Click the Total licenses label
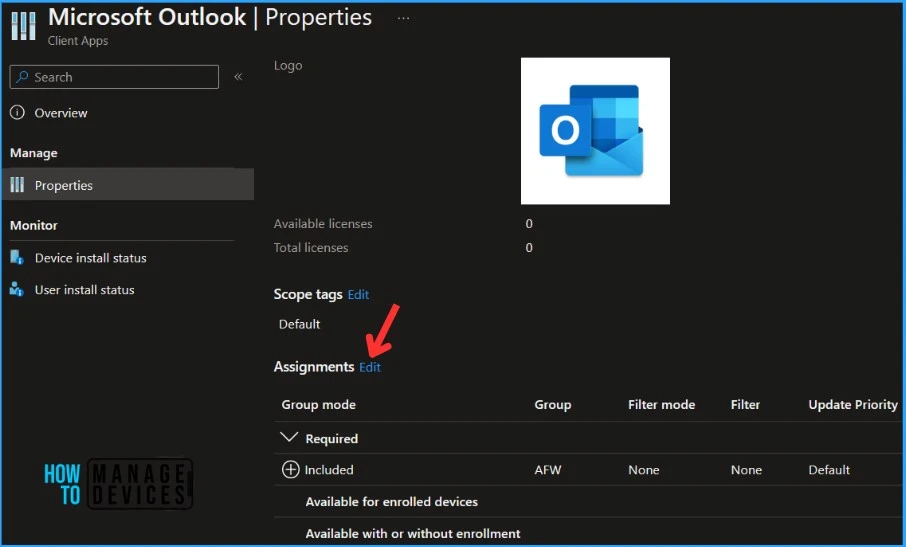 pyautogui.click(x=311, y=247)
